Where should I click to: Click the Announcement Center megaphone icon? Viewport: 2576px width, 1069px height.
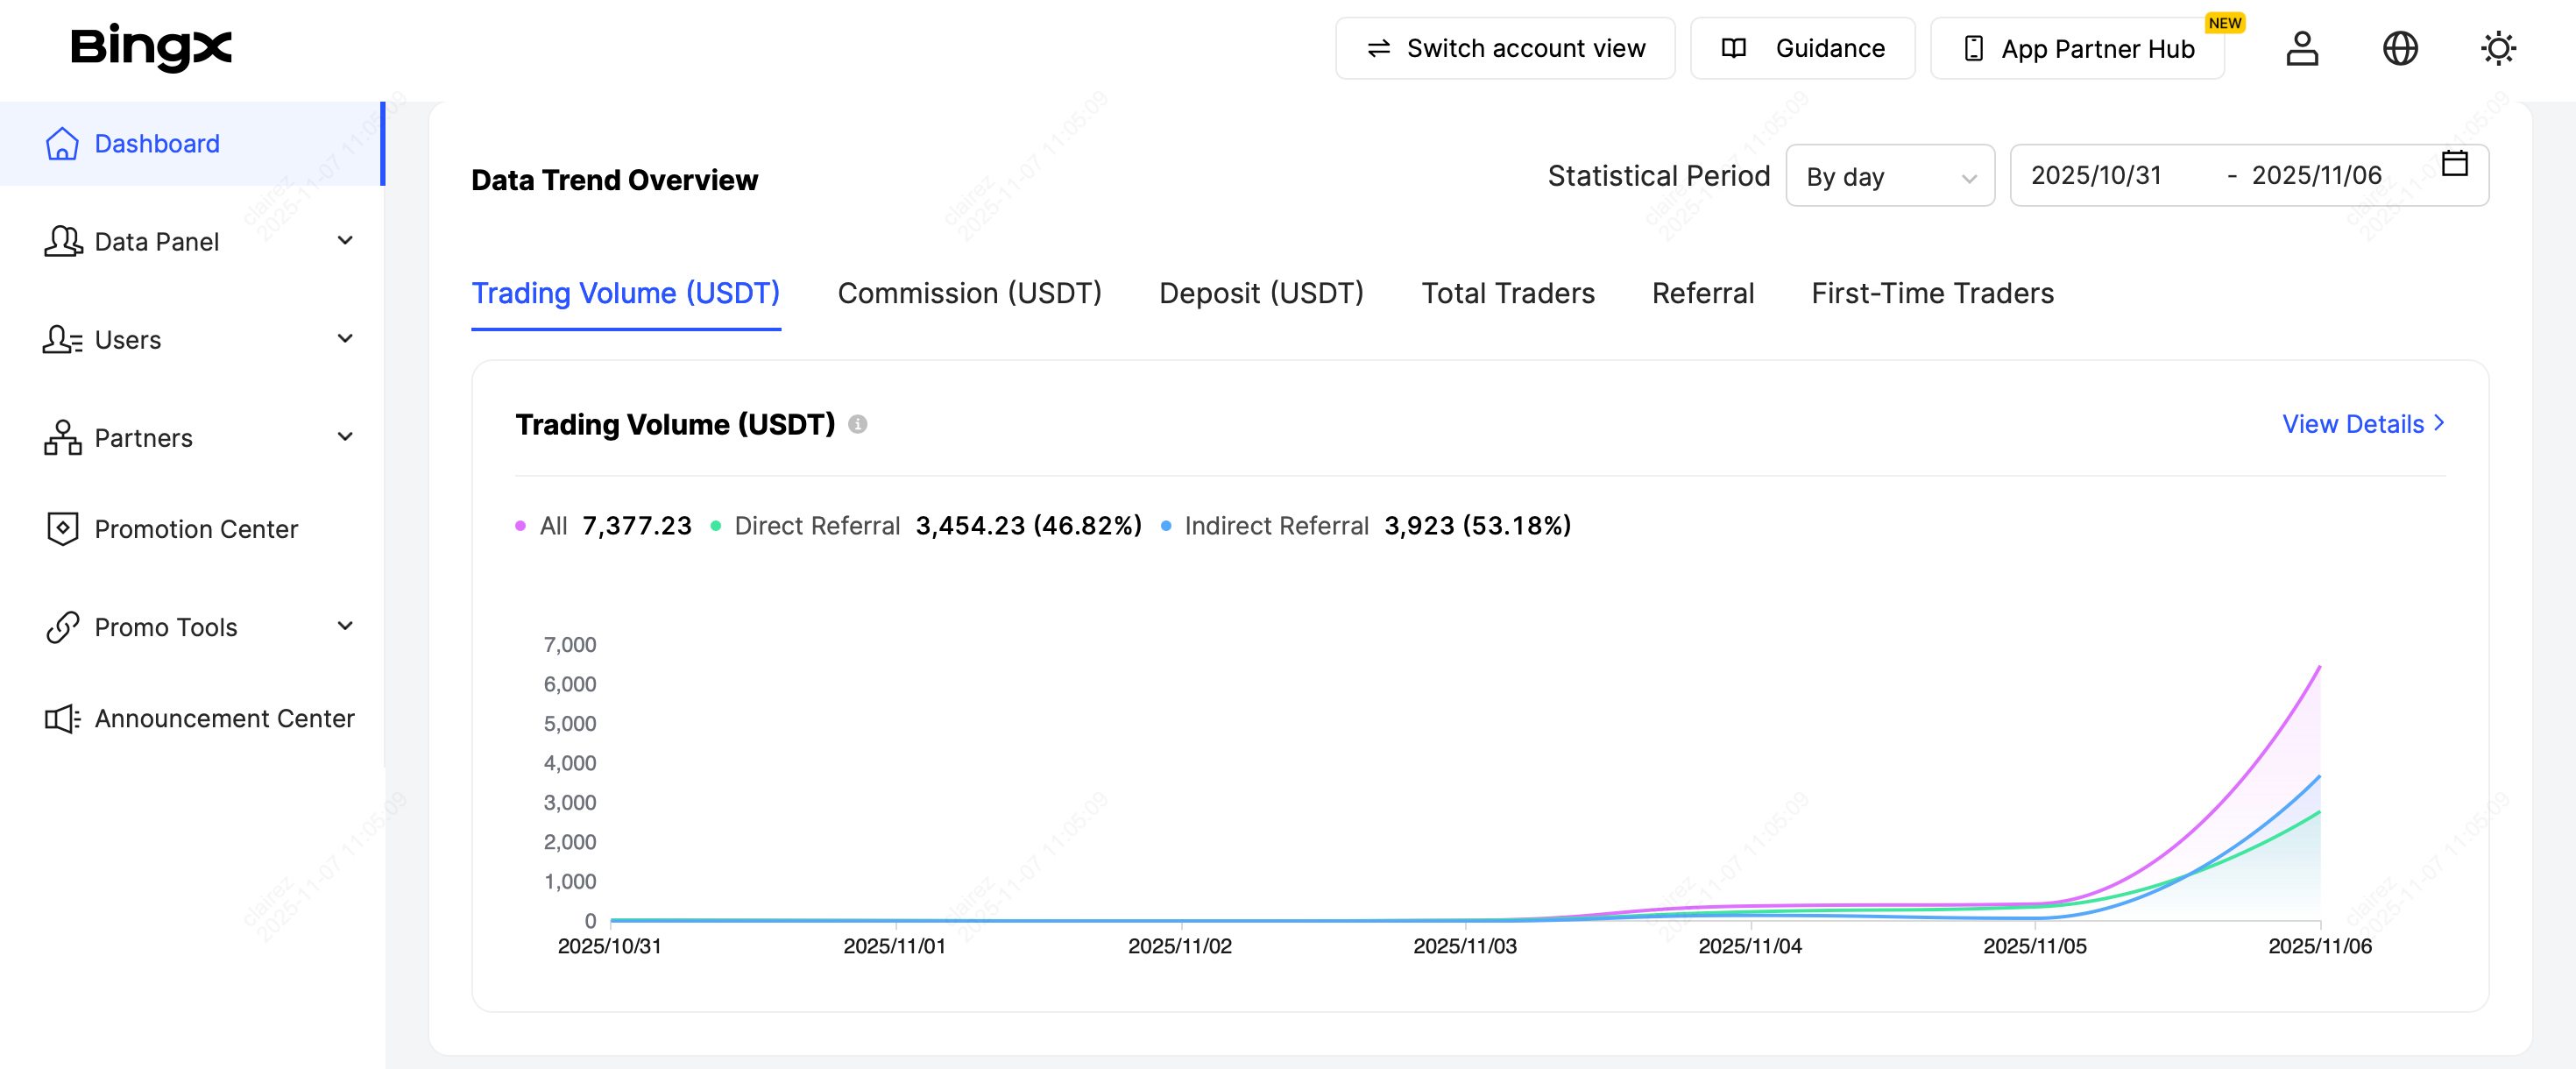pos(62,719)
